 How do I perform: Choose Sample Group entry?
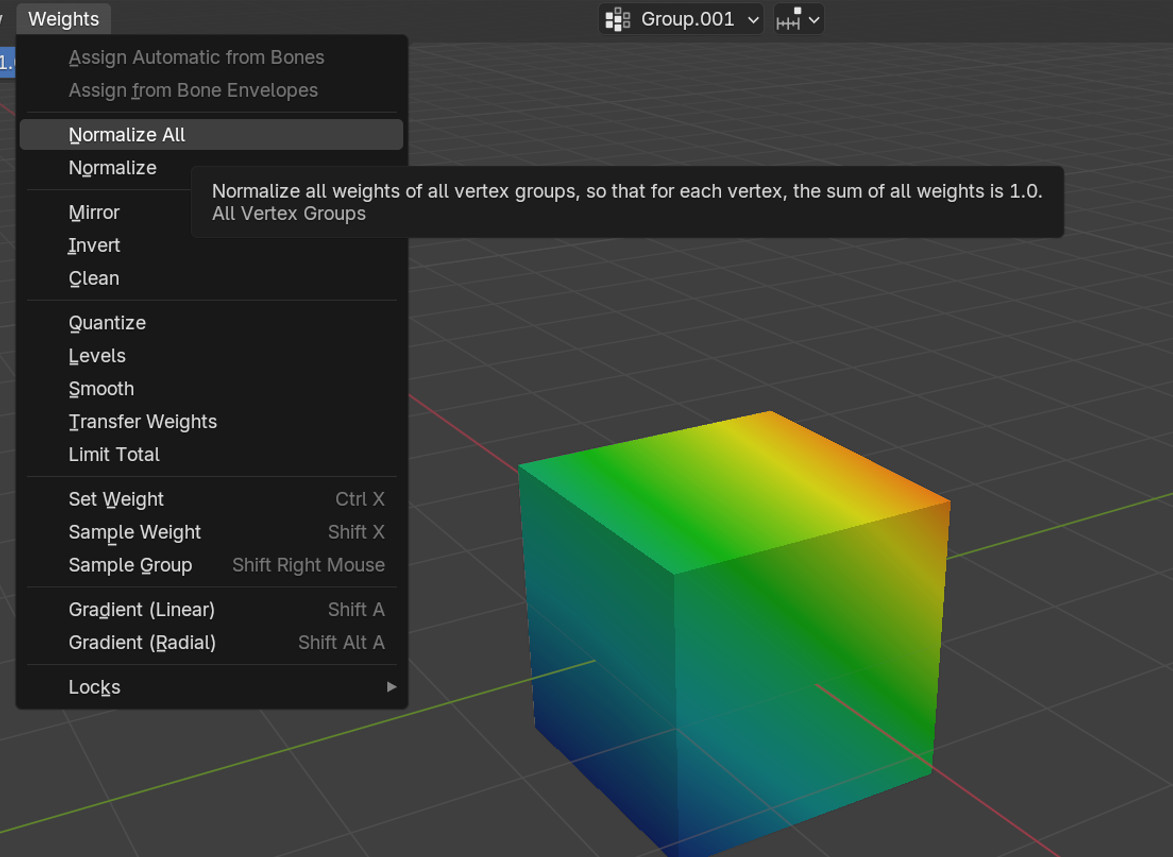(x=211, y=565)
